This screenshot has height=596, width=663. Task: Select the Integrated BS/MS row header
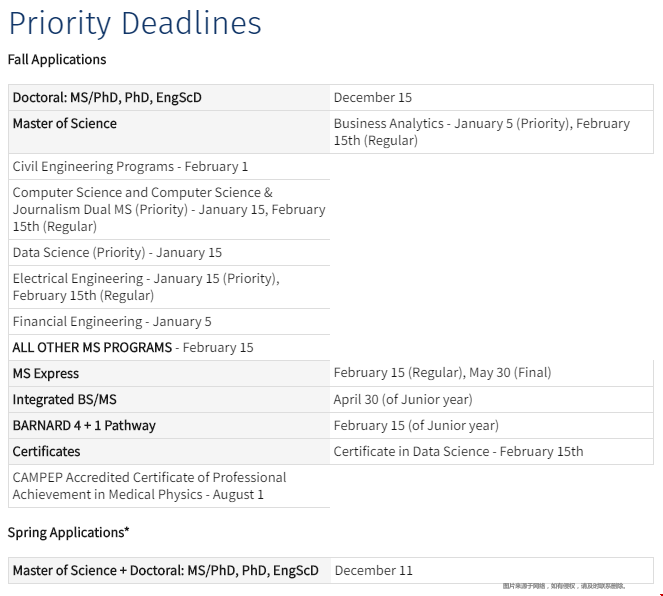pos(169,399)
